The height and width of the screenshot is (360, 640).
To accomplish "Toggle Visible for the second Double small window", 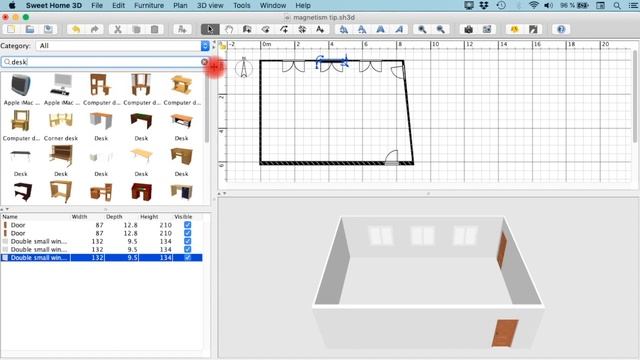I will (187, 249).
